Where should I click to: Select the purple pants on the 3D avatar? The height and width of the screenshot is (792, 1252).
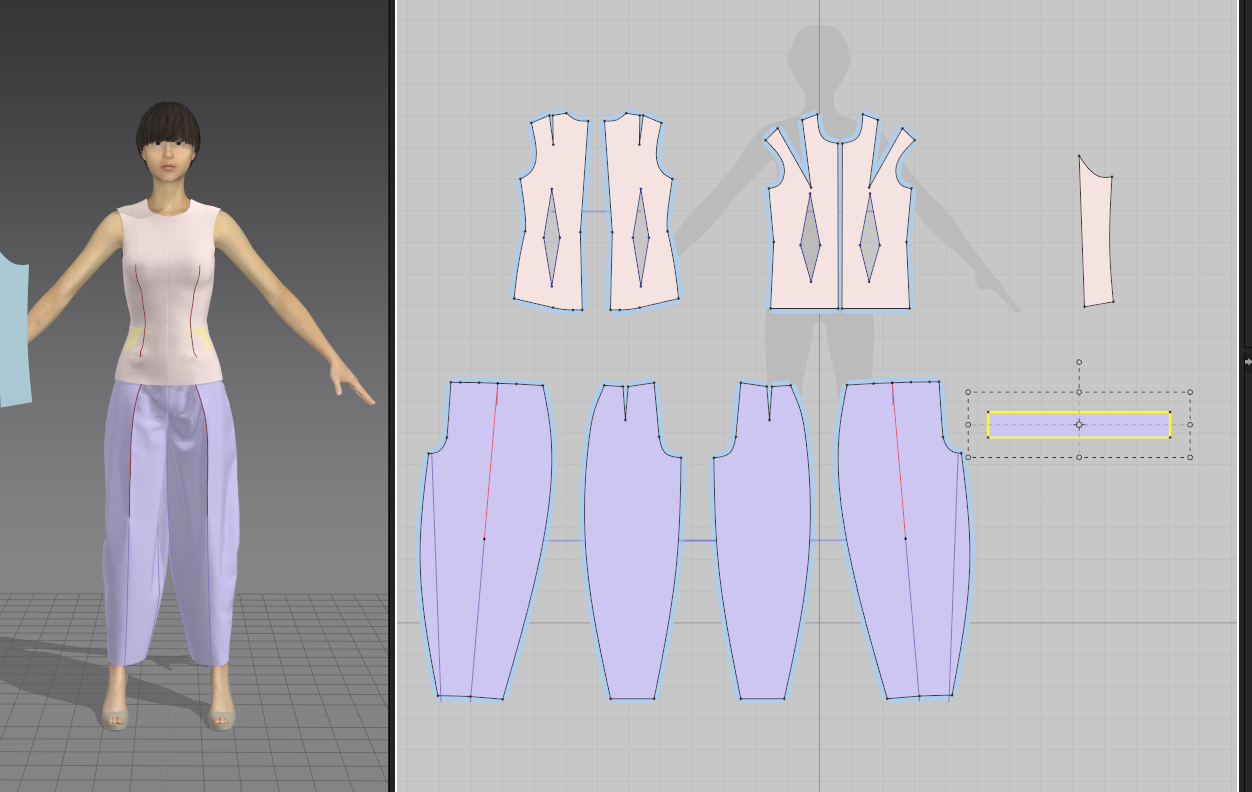pyautogui.click(x=168, y=500)
